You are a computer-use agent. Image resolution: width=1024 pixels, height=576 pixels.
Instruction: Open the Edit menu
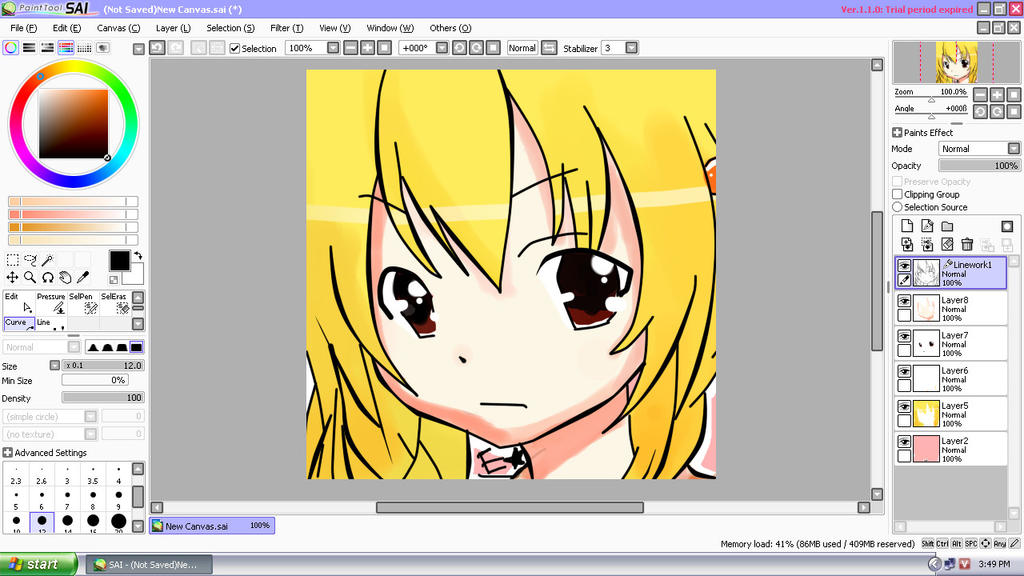[67, 28]
